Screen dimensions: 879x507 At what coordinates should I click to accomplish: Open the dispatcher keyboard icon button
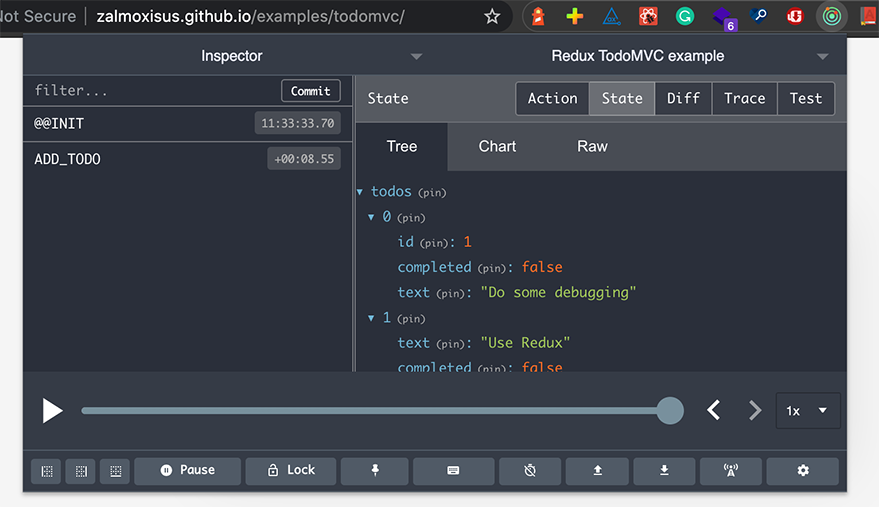(454, 471)
